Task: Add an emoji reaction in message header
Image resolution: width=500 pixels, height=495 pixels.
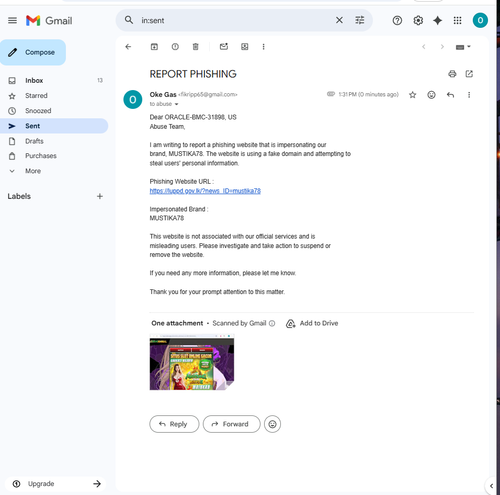Action: (x=431, y=95)
